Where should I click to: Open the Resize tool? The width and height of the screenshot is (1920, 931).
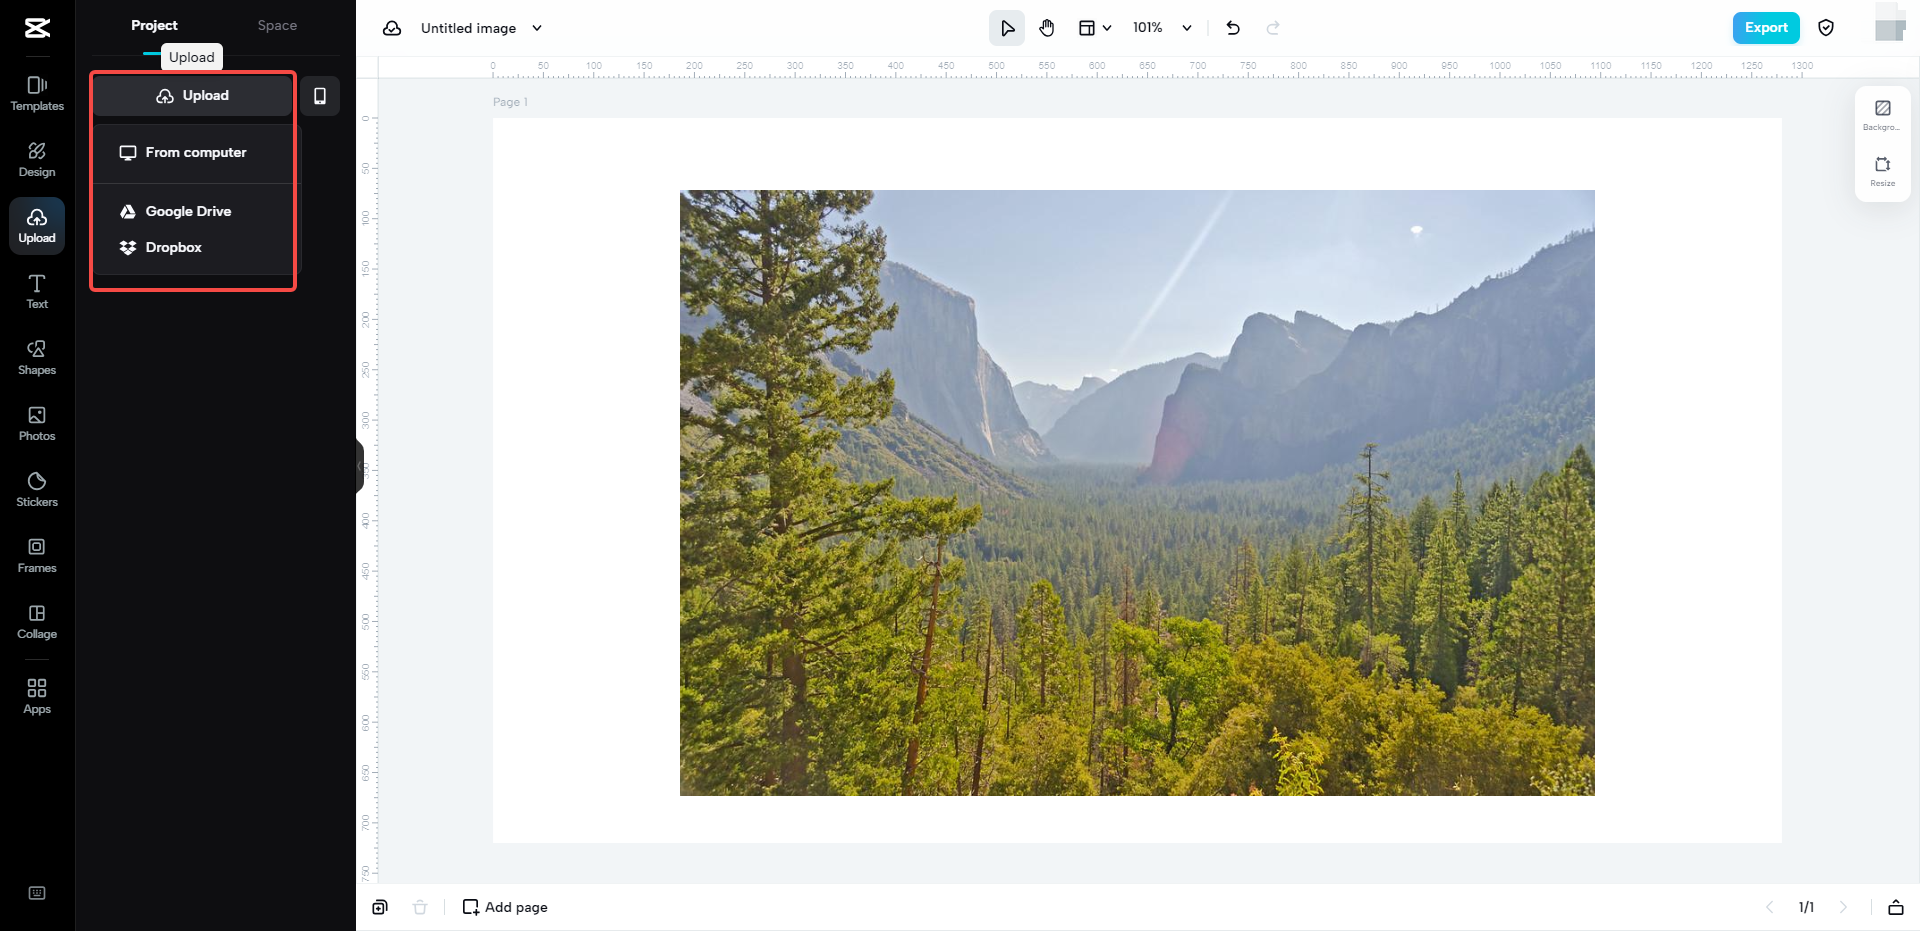tap(1882, 171)
